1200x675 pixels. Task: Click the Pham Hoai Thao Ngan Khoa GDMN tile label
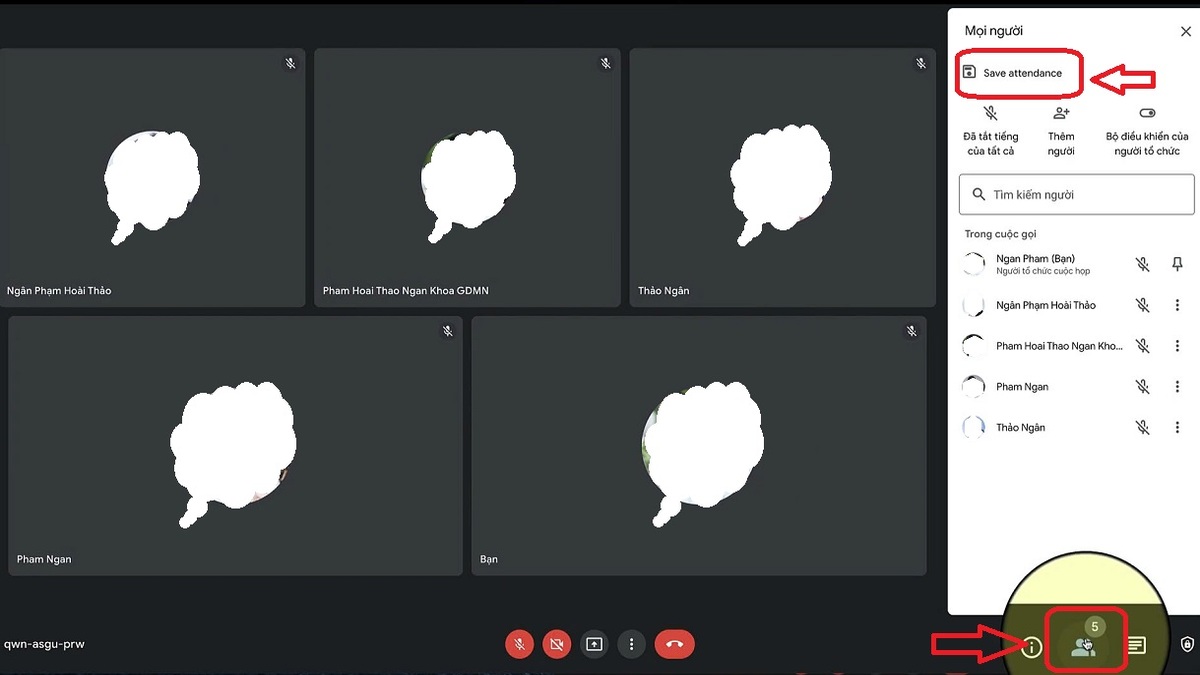(406, 291)
